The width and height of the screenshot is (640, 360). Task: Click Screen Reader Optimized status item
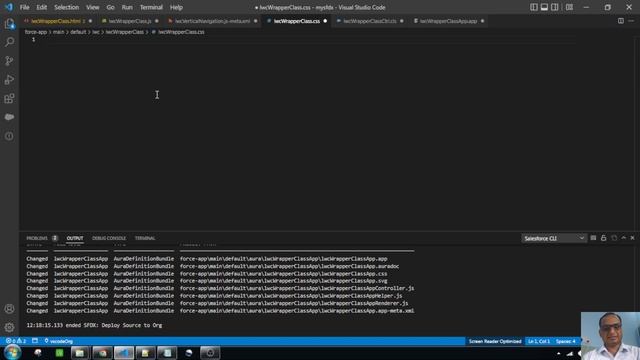coord(495,341)
